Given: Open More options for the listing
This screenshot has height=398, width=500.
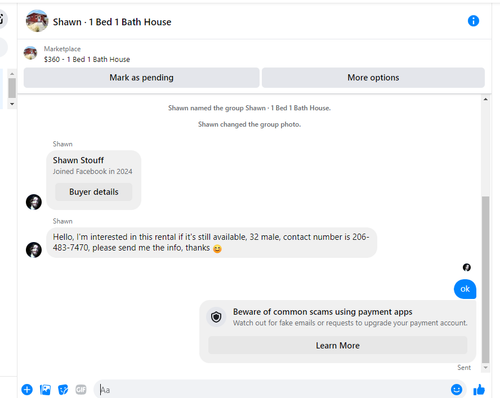Looking at the screenshot, I should (x=373, y=78).
